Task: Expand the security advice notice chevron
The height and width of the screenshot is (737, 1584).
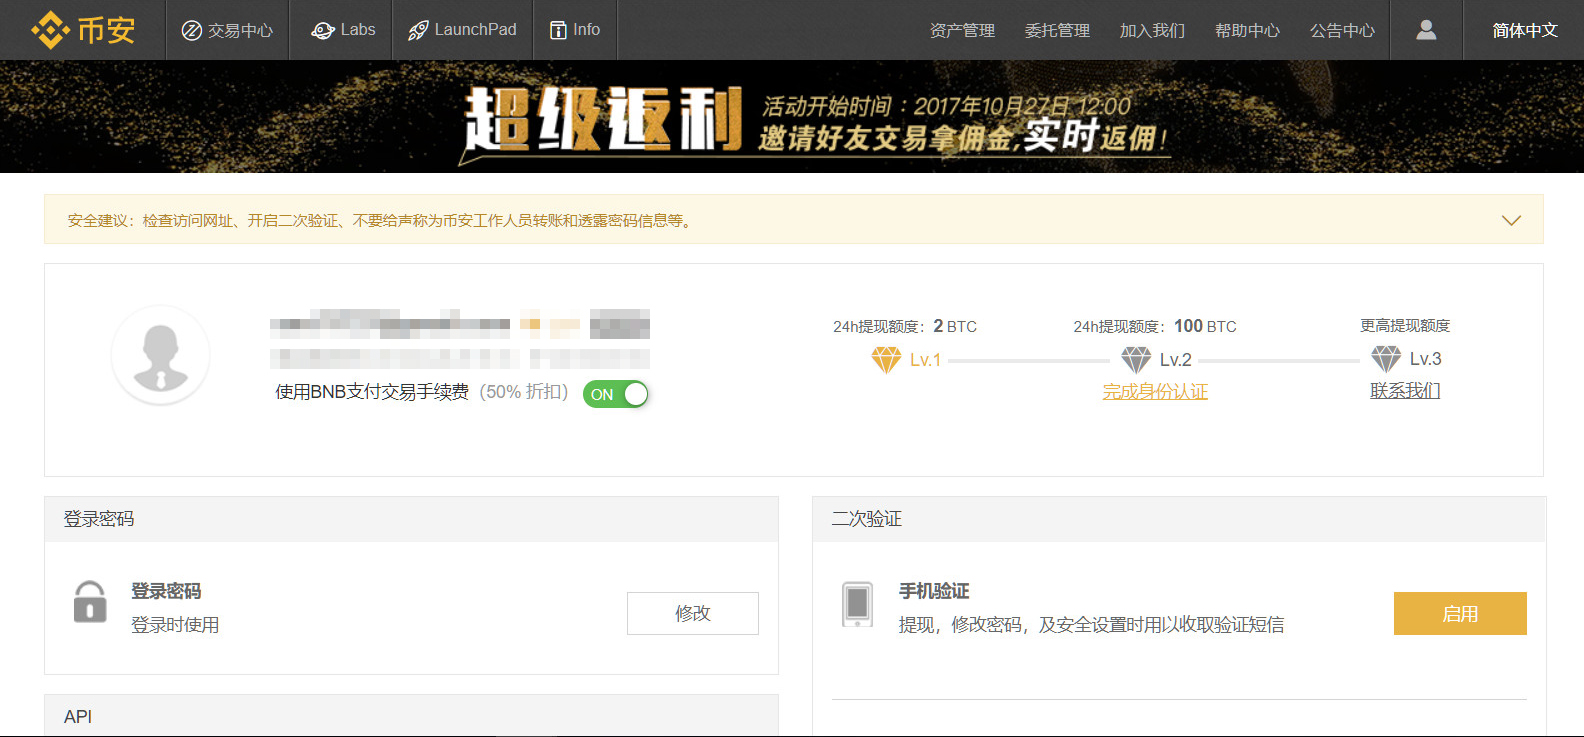Action: 1511,220
